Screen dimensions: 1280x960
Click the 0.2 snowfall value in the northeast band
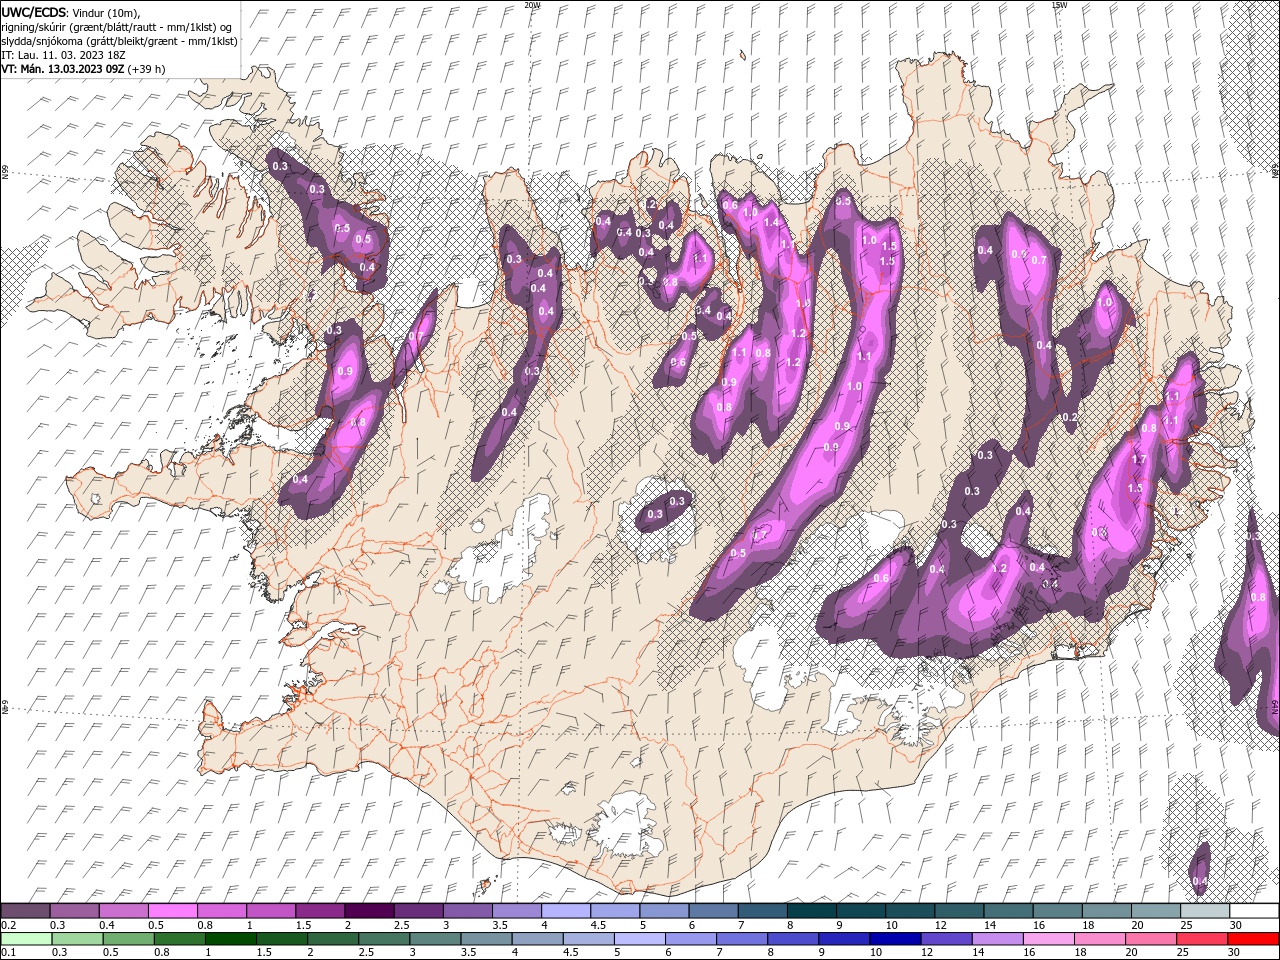[1070, 418]
